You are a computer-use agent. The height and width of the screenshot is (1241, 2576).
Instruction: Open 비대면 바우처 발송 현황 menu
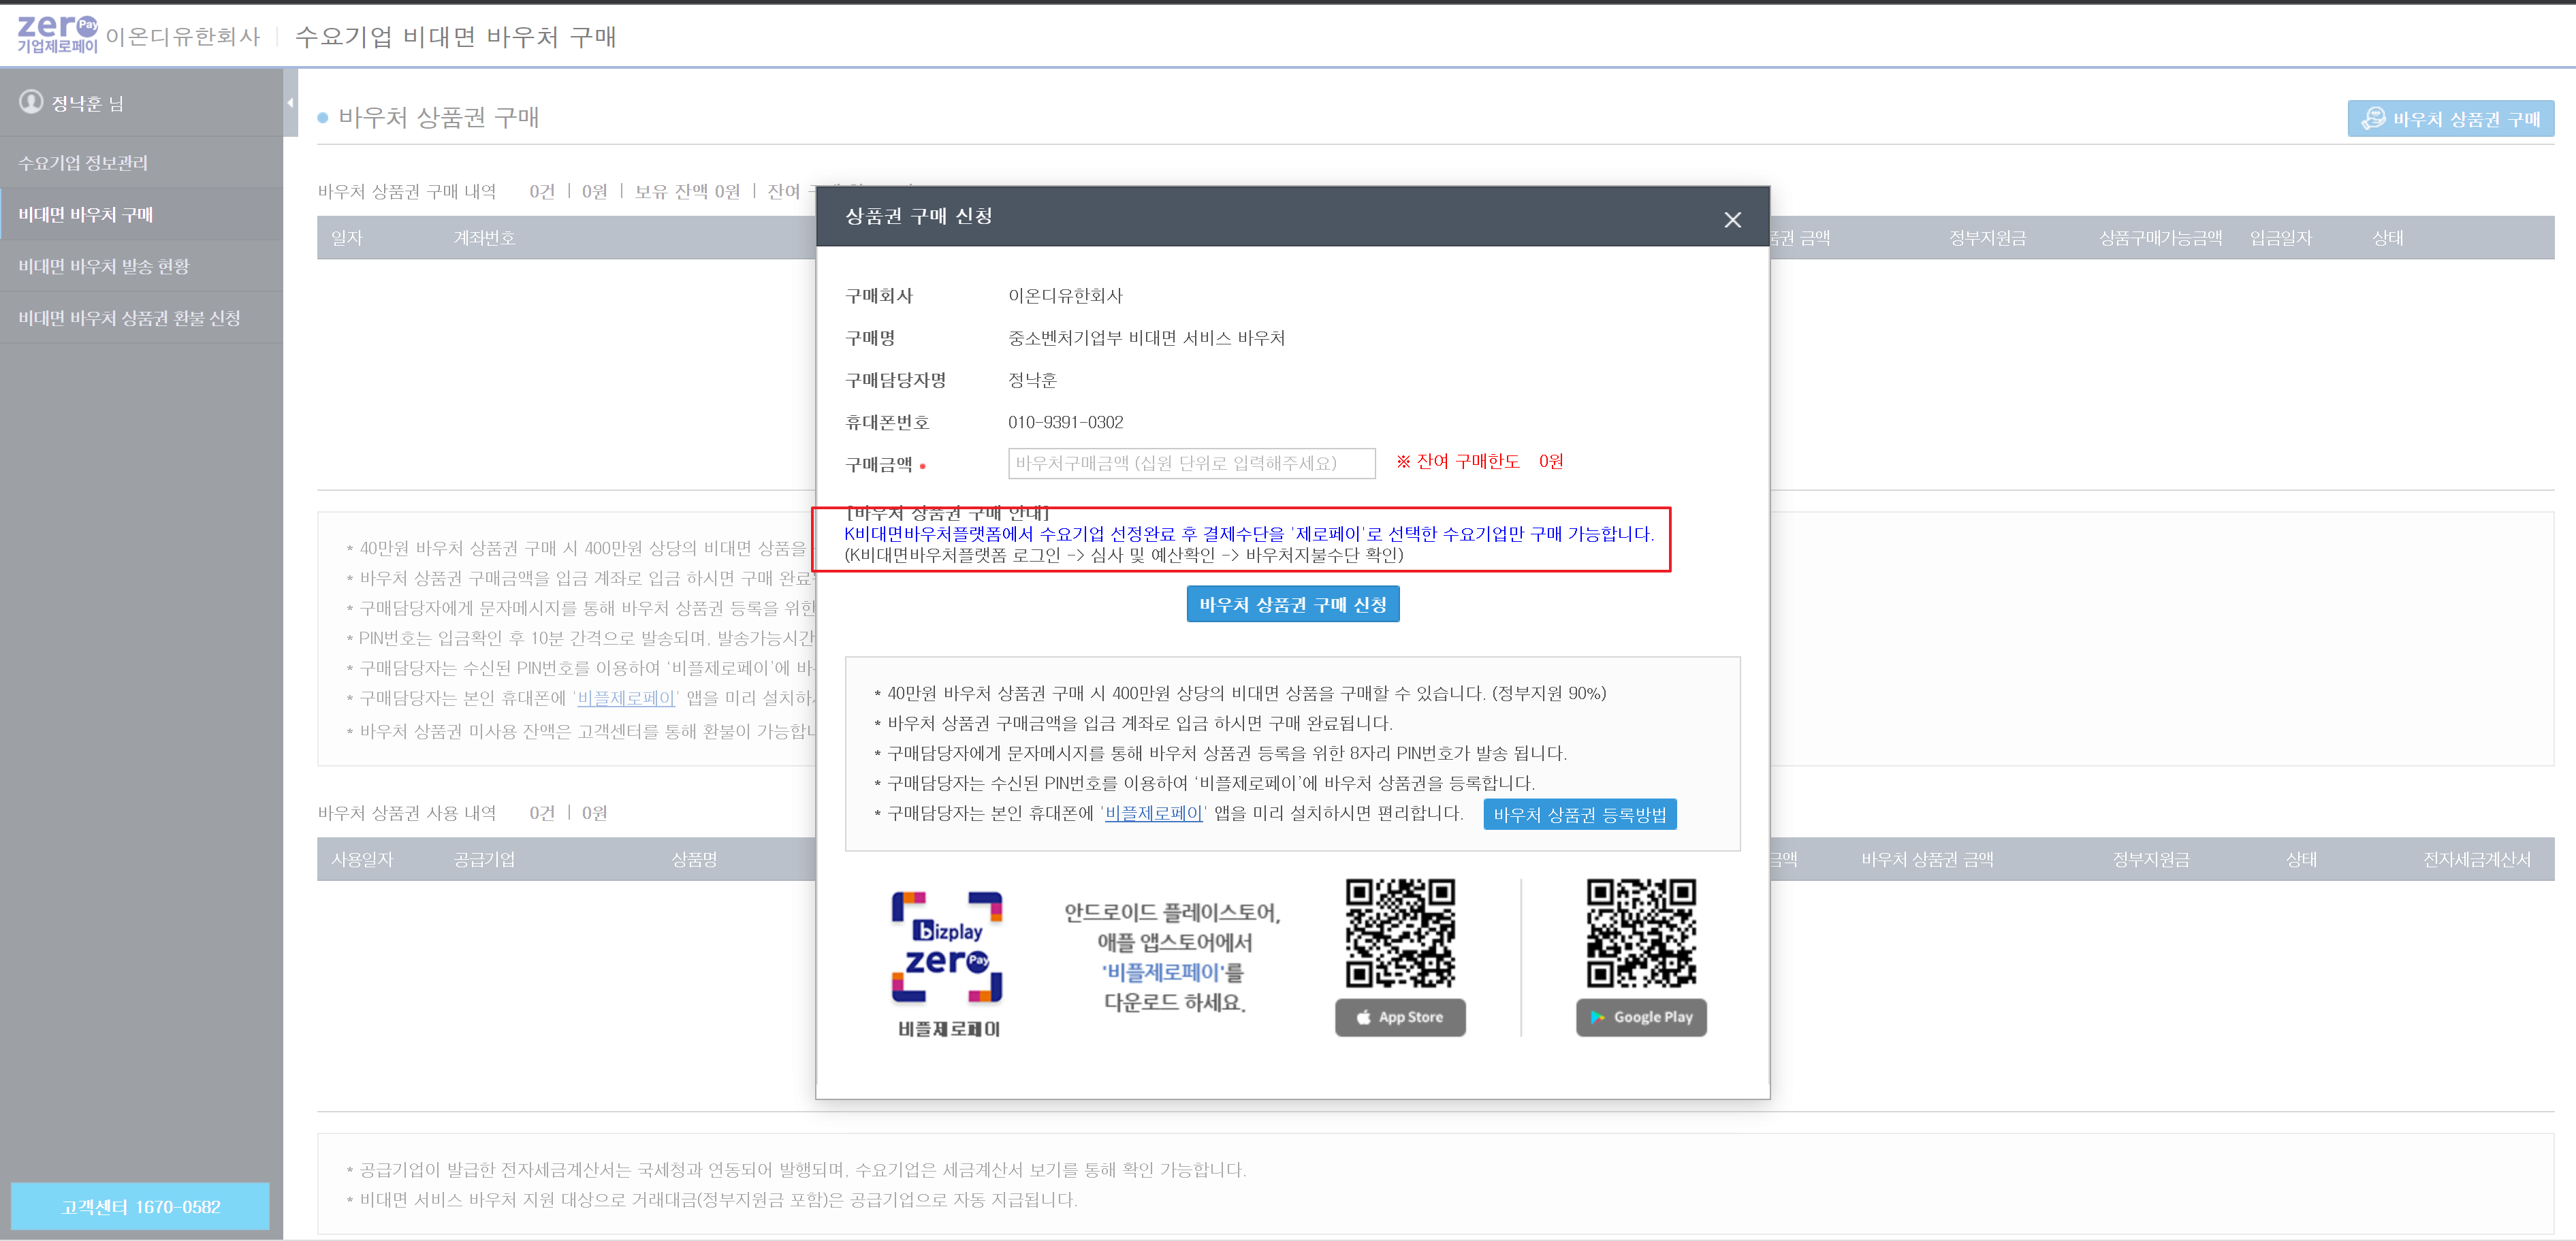141,266
